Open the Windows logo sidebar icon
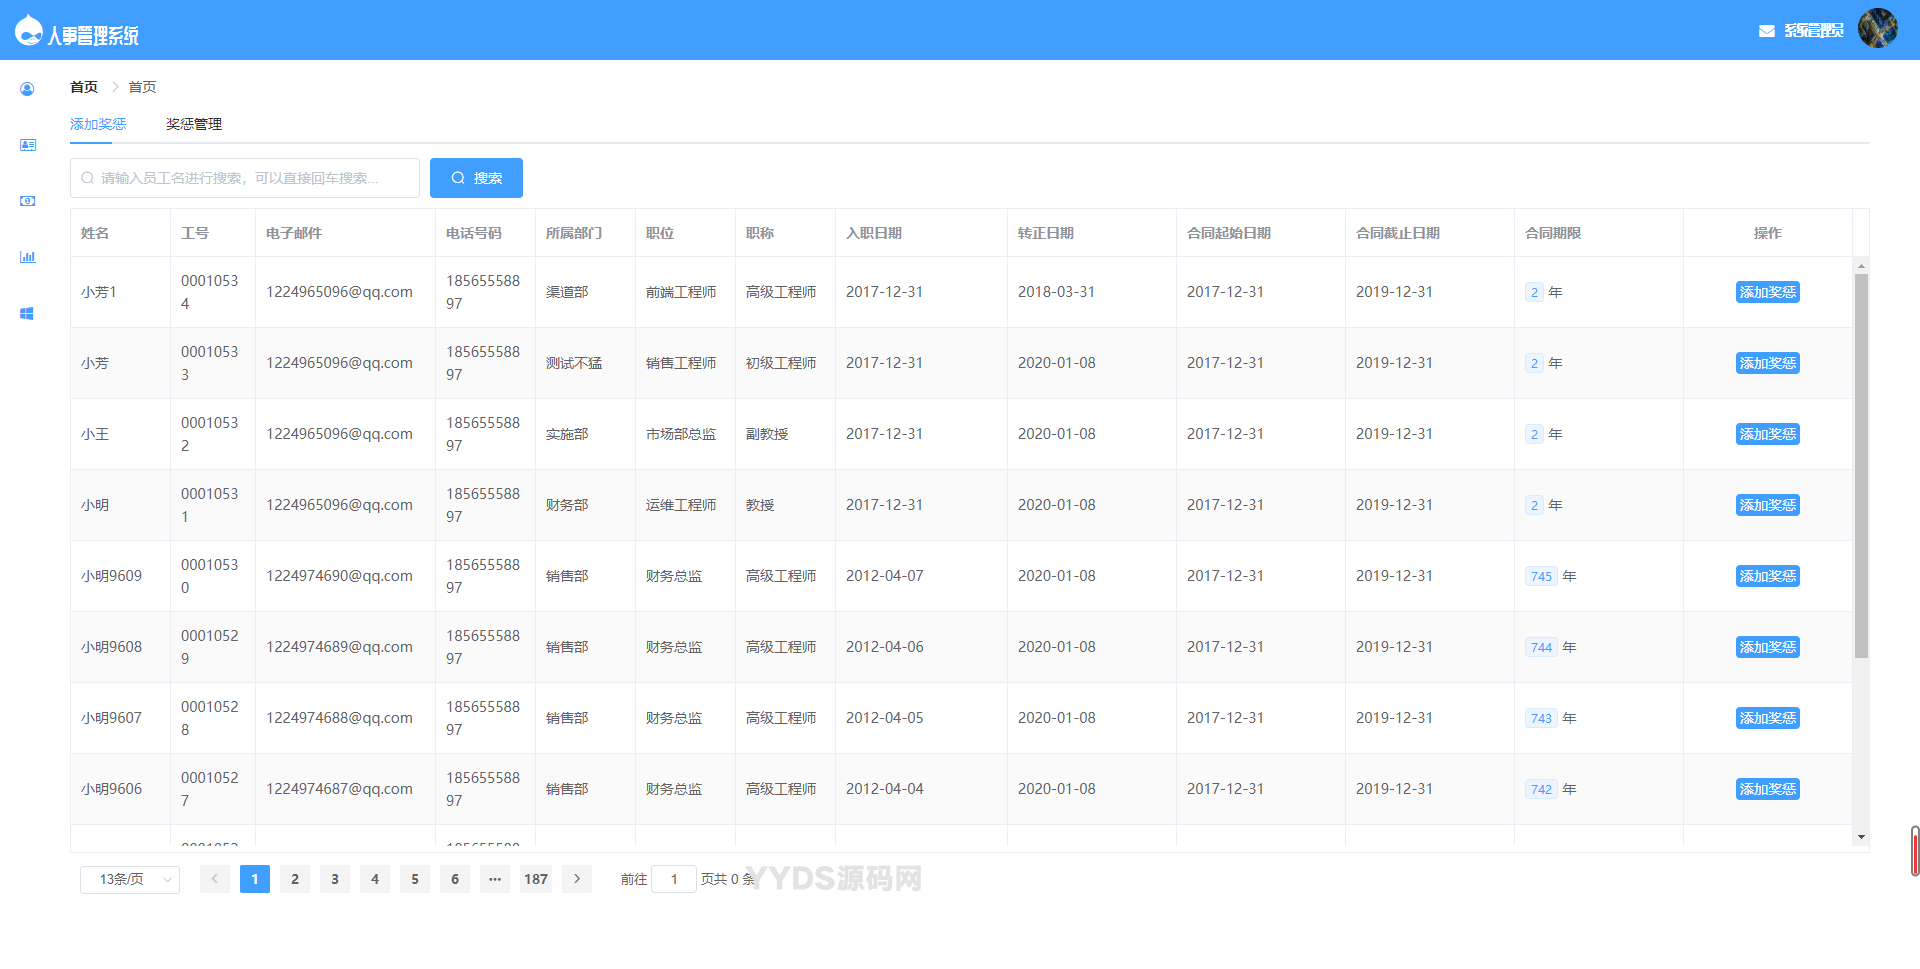Viewport: 1920px width, 969px height. 27,313
